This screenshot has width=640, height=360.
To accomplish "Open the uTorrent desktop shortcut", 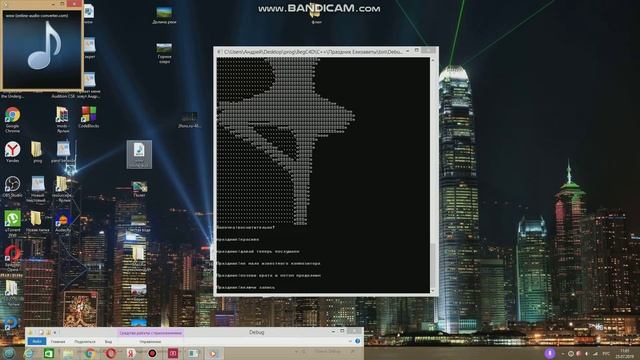I will (x=12, y=222).
